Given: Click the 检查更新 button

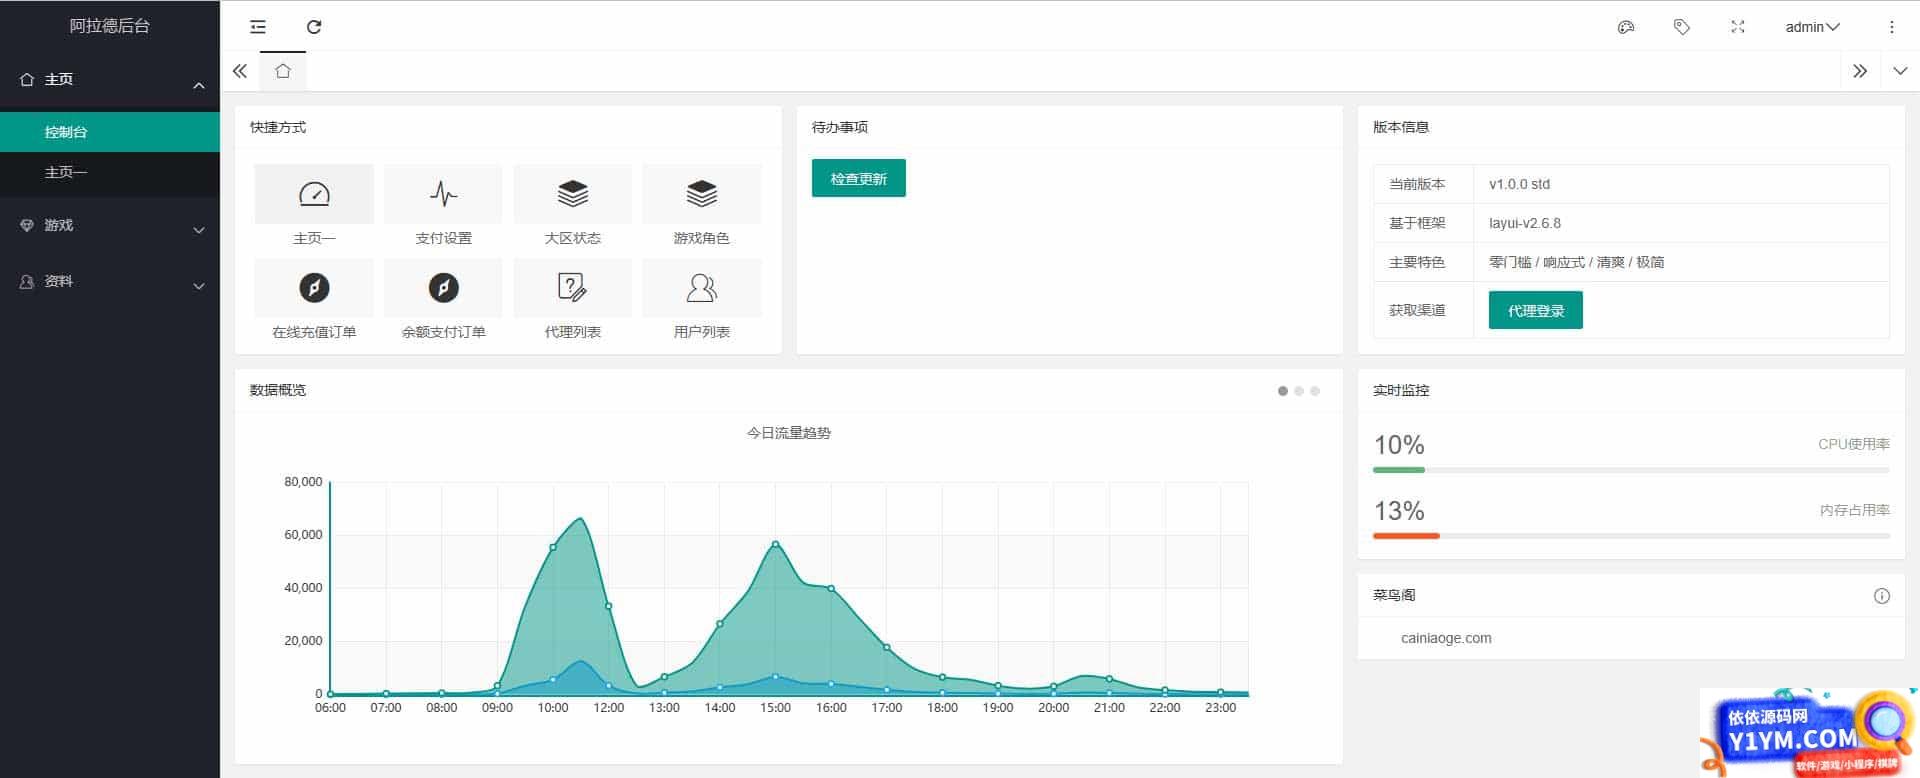Looking at the screenshot, I should pyautogui.click(x=858, y=178).
